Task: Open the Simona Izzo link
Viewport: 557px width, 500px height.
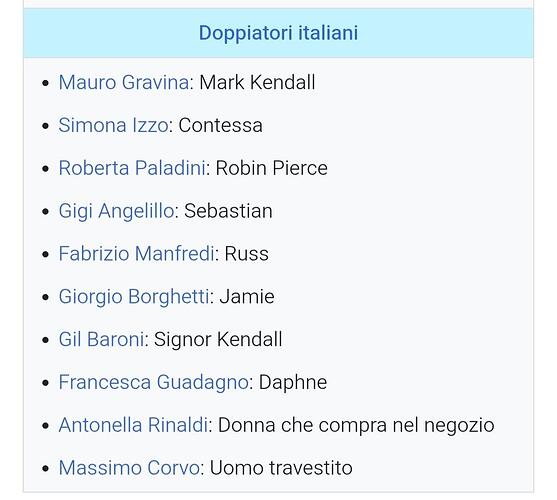Action: (x=113, y=125)
